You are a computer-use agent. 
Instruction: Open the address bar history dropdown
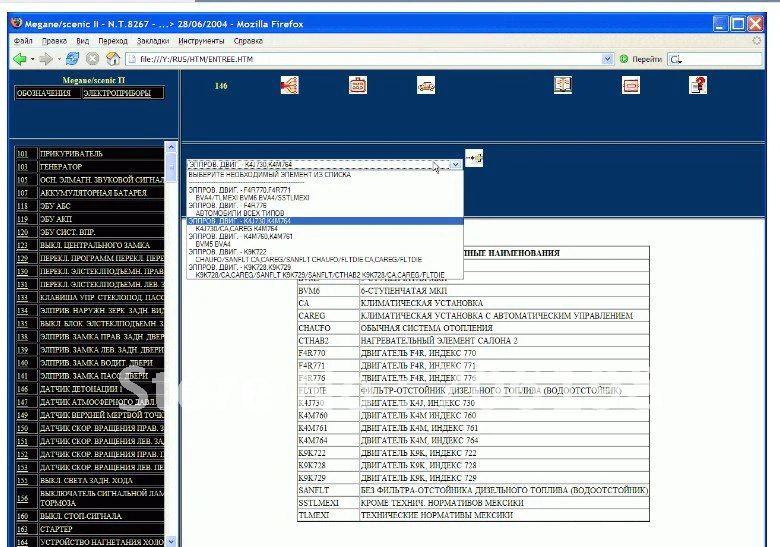point(607,59)
